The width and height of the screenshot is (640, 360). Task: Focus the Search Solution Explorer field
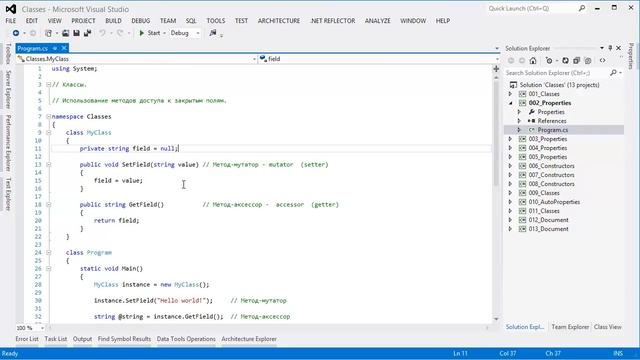tap(557, 73)
